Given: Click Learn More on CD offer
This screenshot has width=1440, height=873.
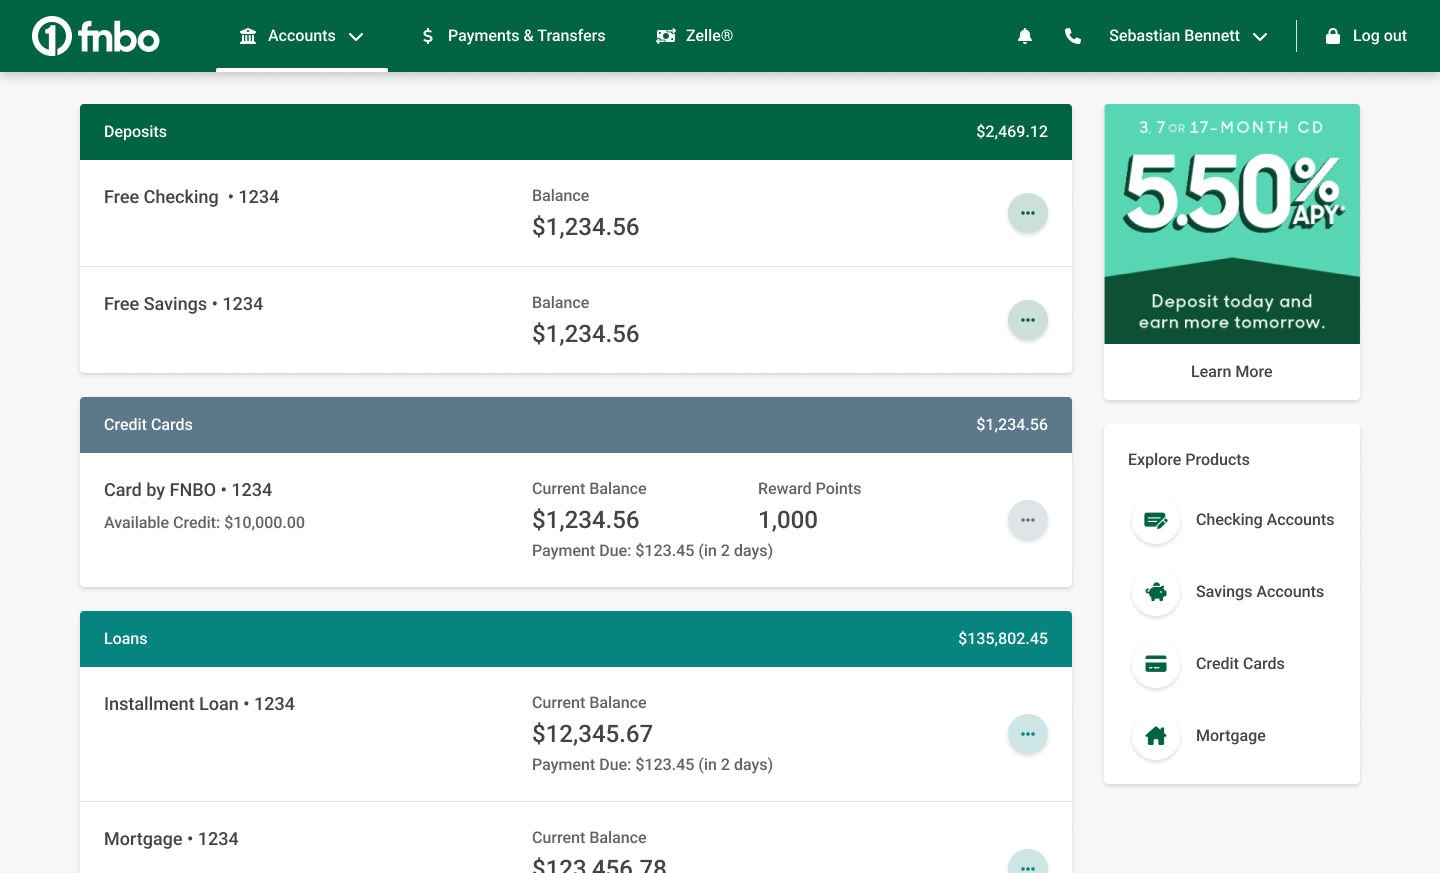Looking at the screenshot, I should [x=1232, y=372].
